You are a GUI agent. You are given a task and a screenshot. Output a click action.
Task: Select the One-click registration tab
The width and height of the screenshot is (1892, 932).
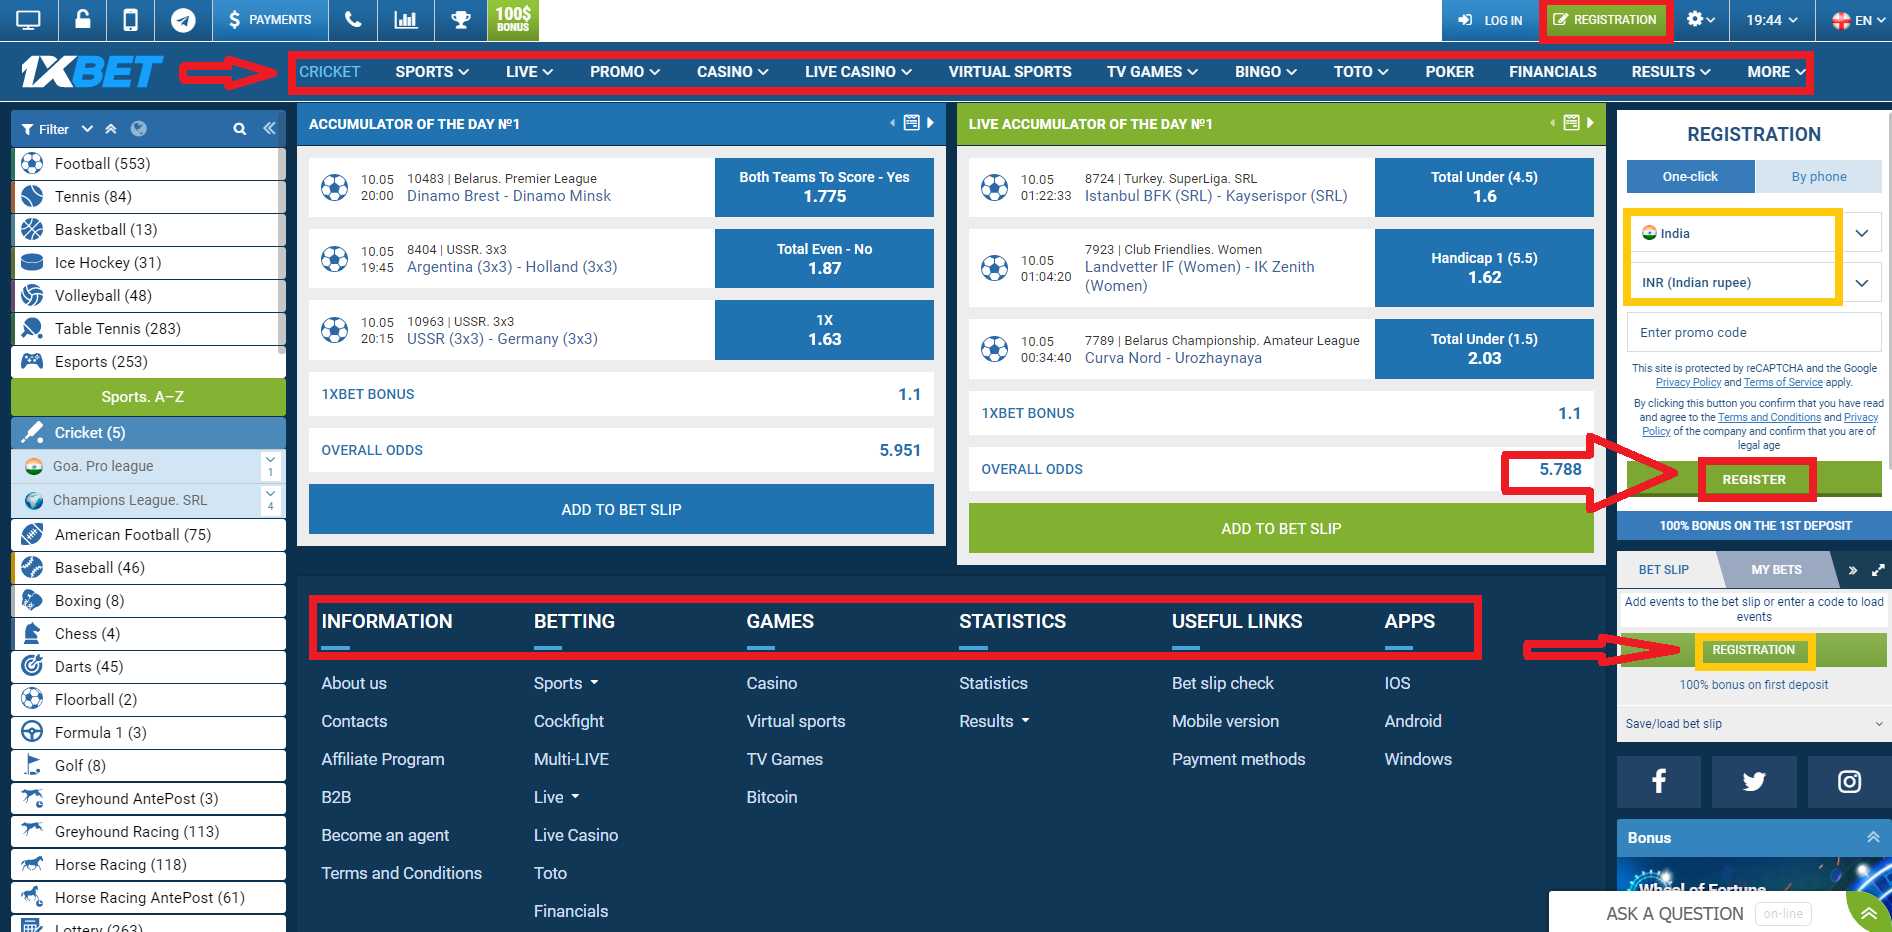[x=1690, y=177]
